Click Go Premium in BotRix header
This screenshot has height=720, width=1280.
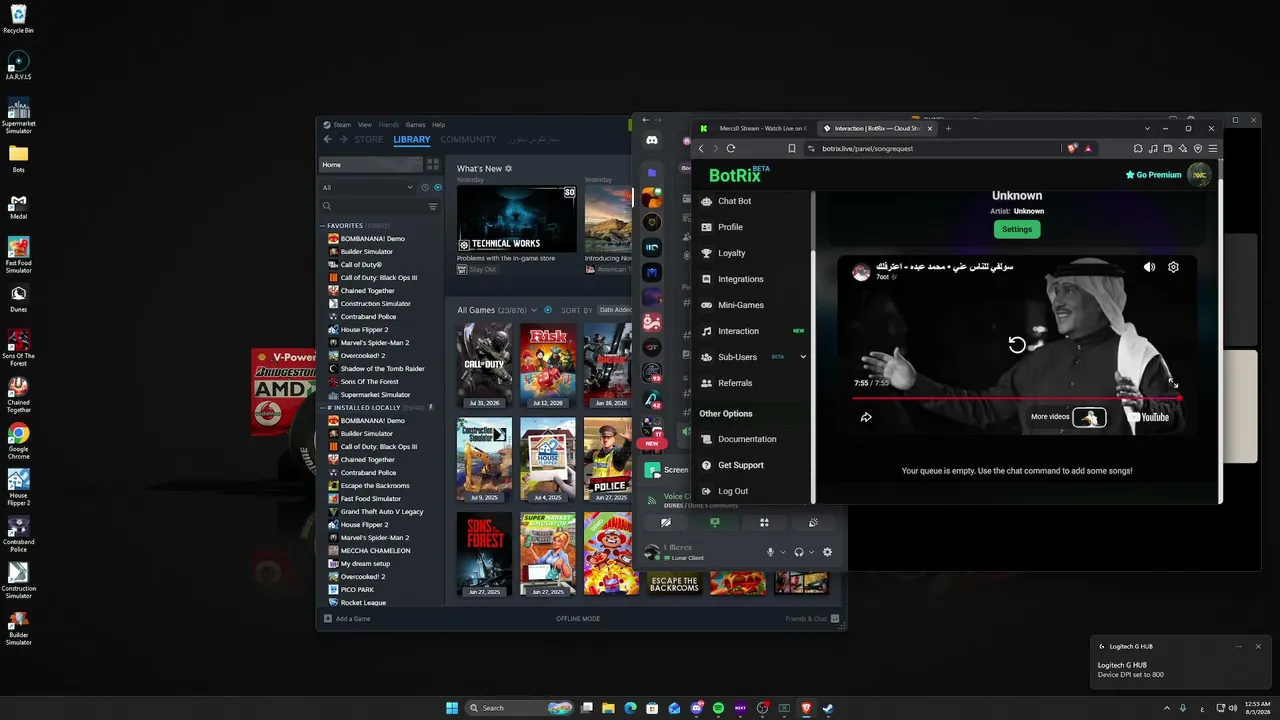pyautogui.click(x=1153, y=175)
